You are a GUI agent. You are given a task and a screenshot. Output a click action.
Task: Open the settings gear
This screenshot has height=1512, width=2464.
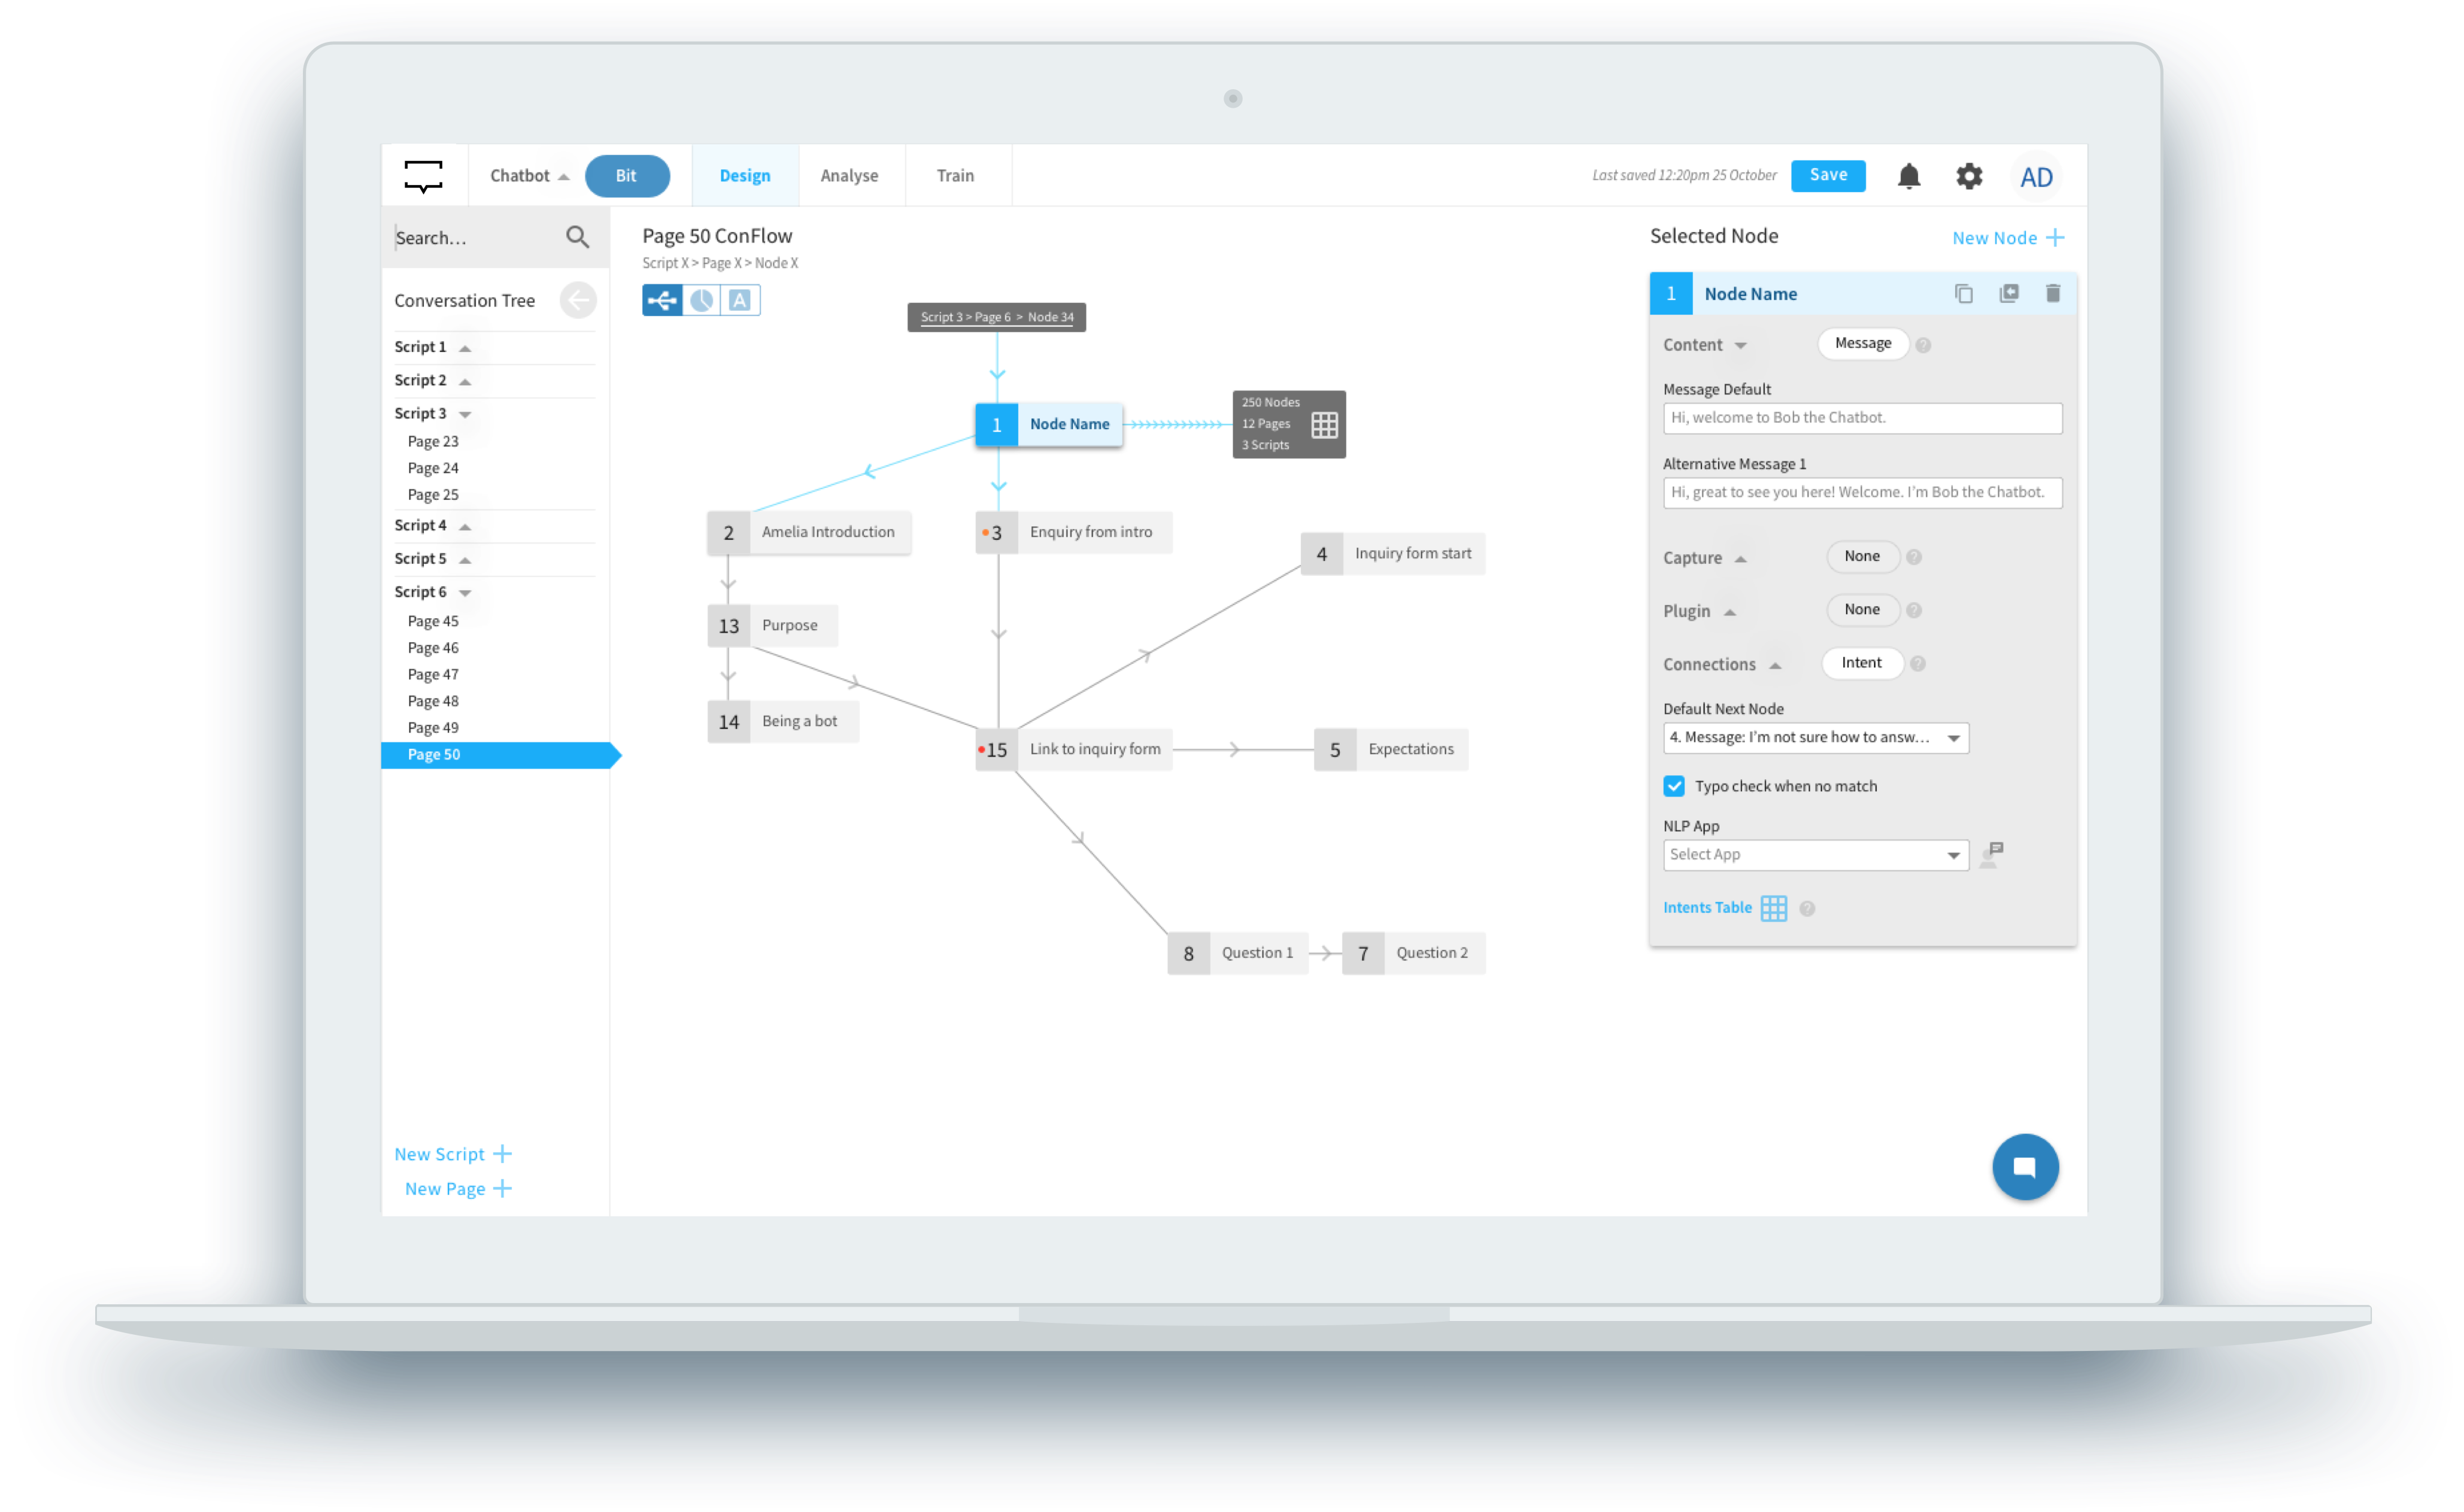(x=1969, y=176)
